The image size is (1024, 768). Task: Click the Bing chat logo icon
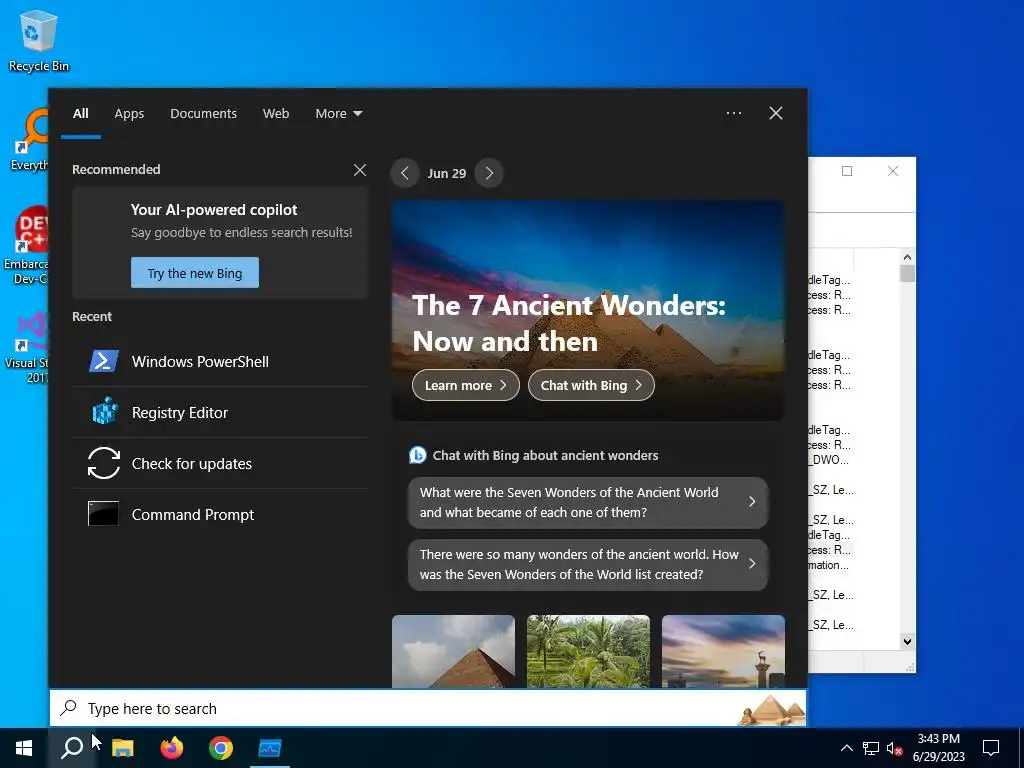(417, 455)
